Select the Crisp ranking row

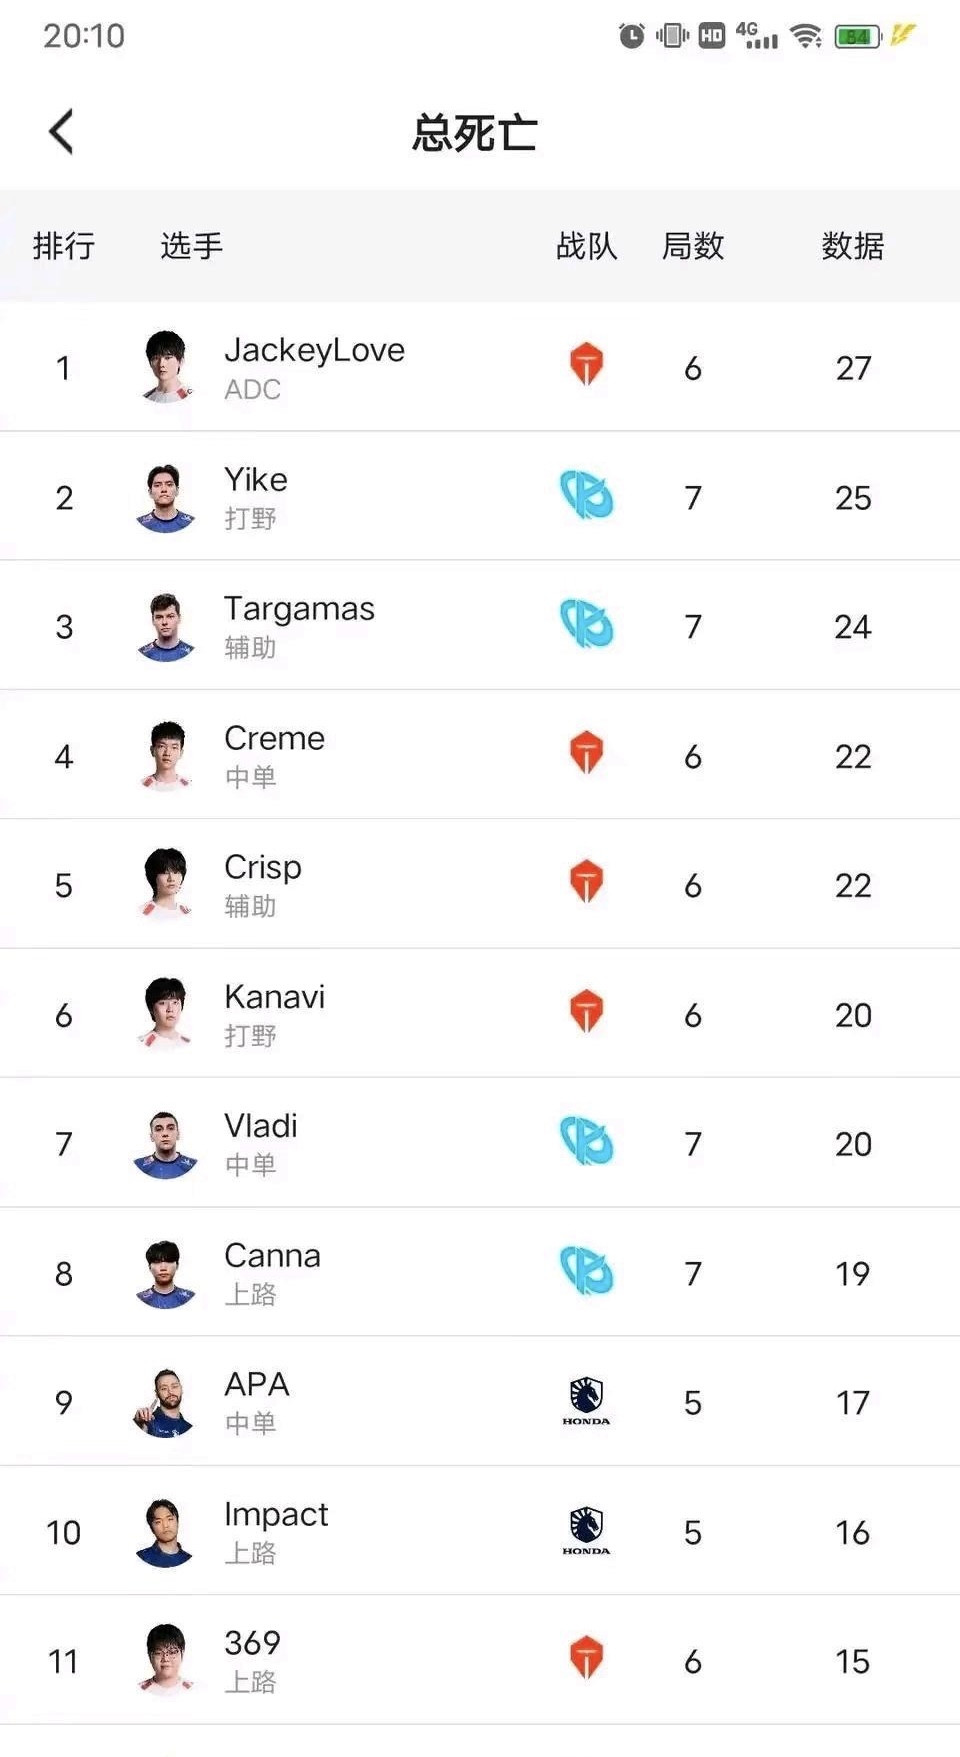coord(480,884)
